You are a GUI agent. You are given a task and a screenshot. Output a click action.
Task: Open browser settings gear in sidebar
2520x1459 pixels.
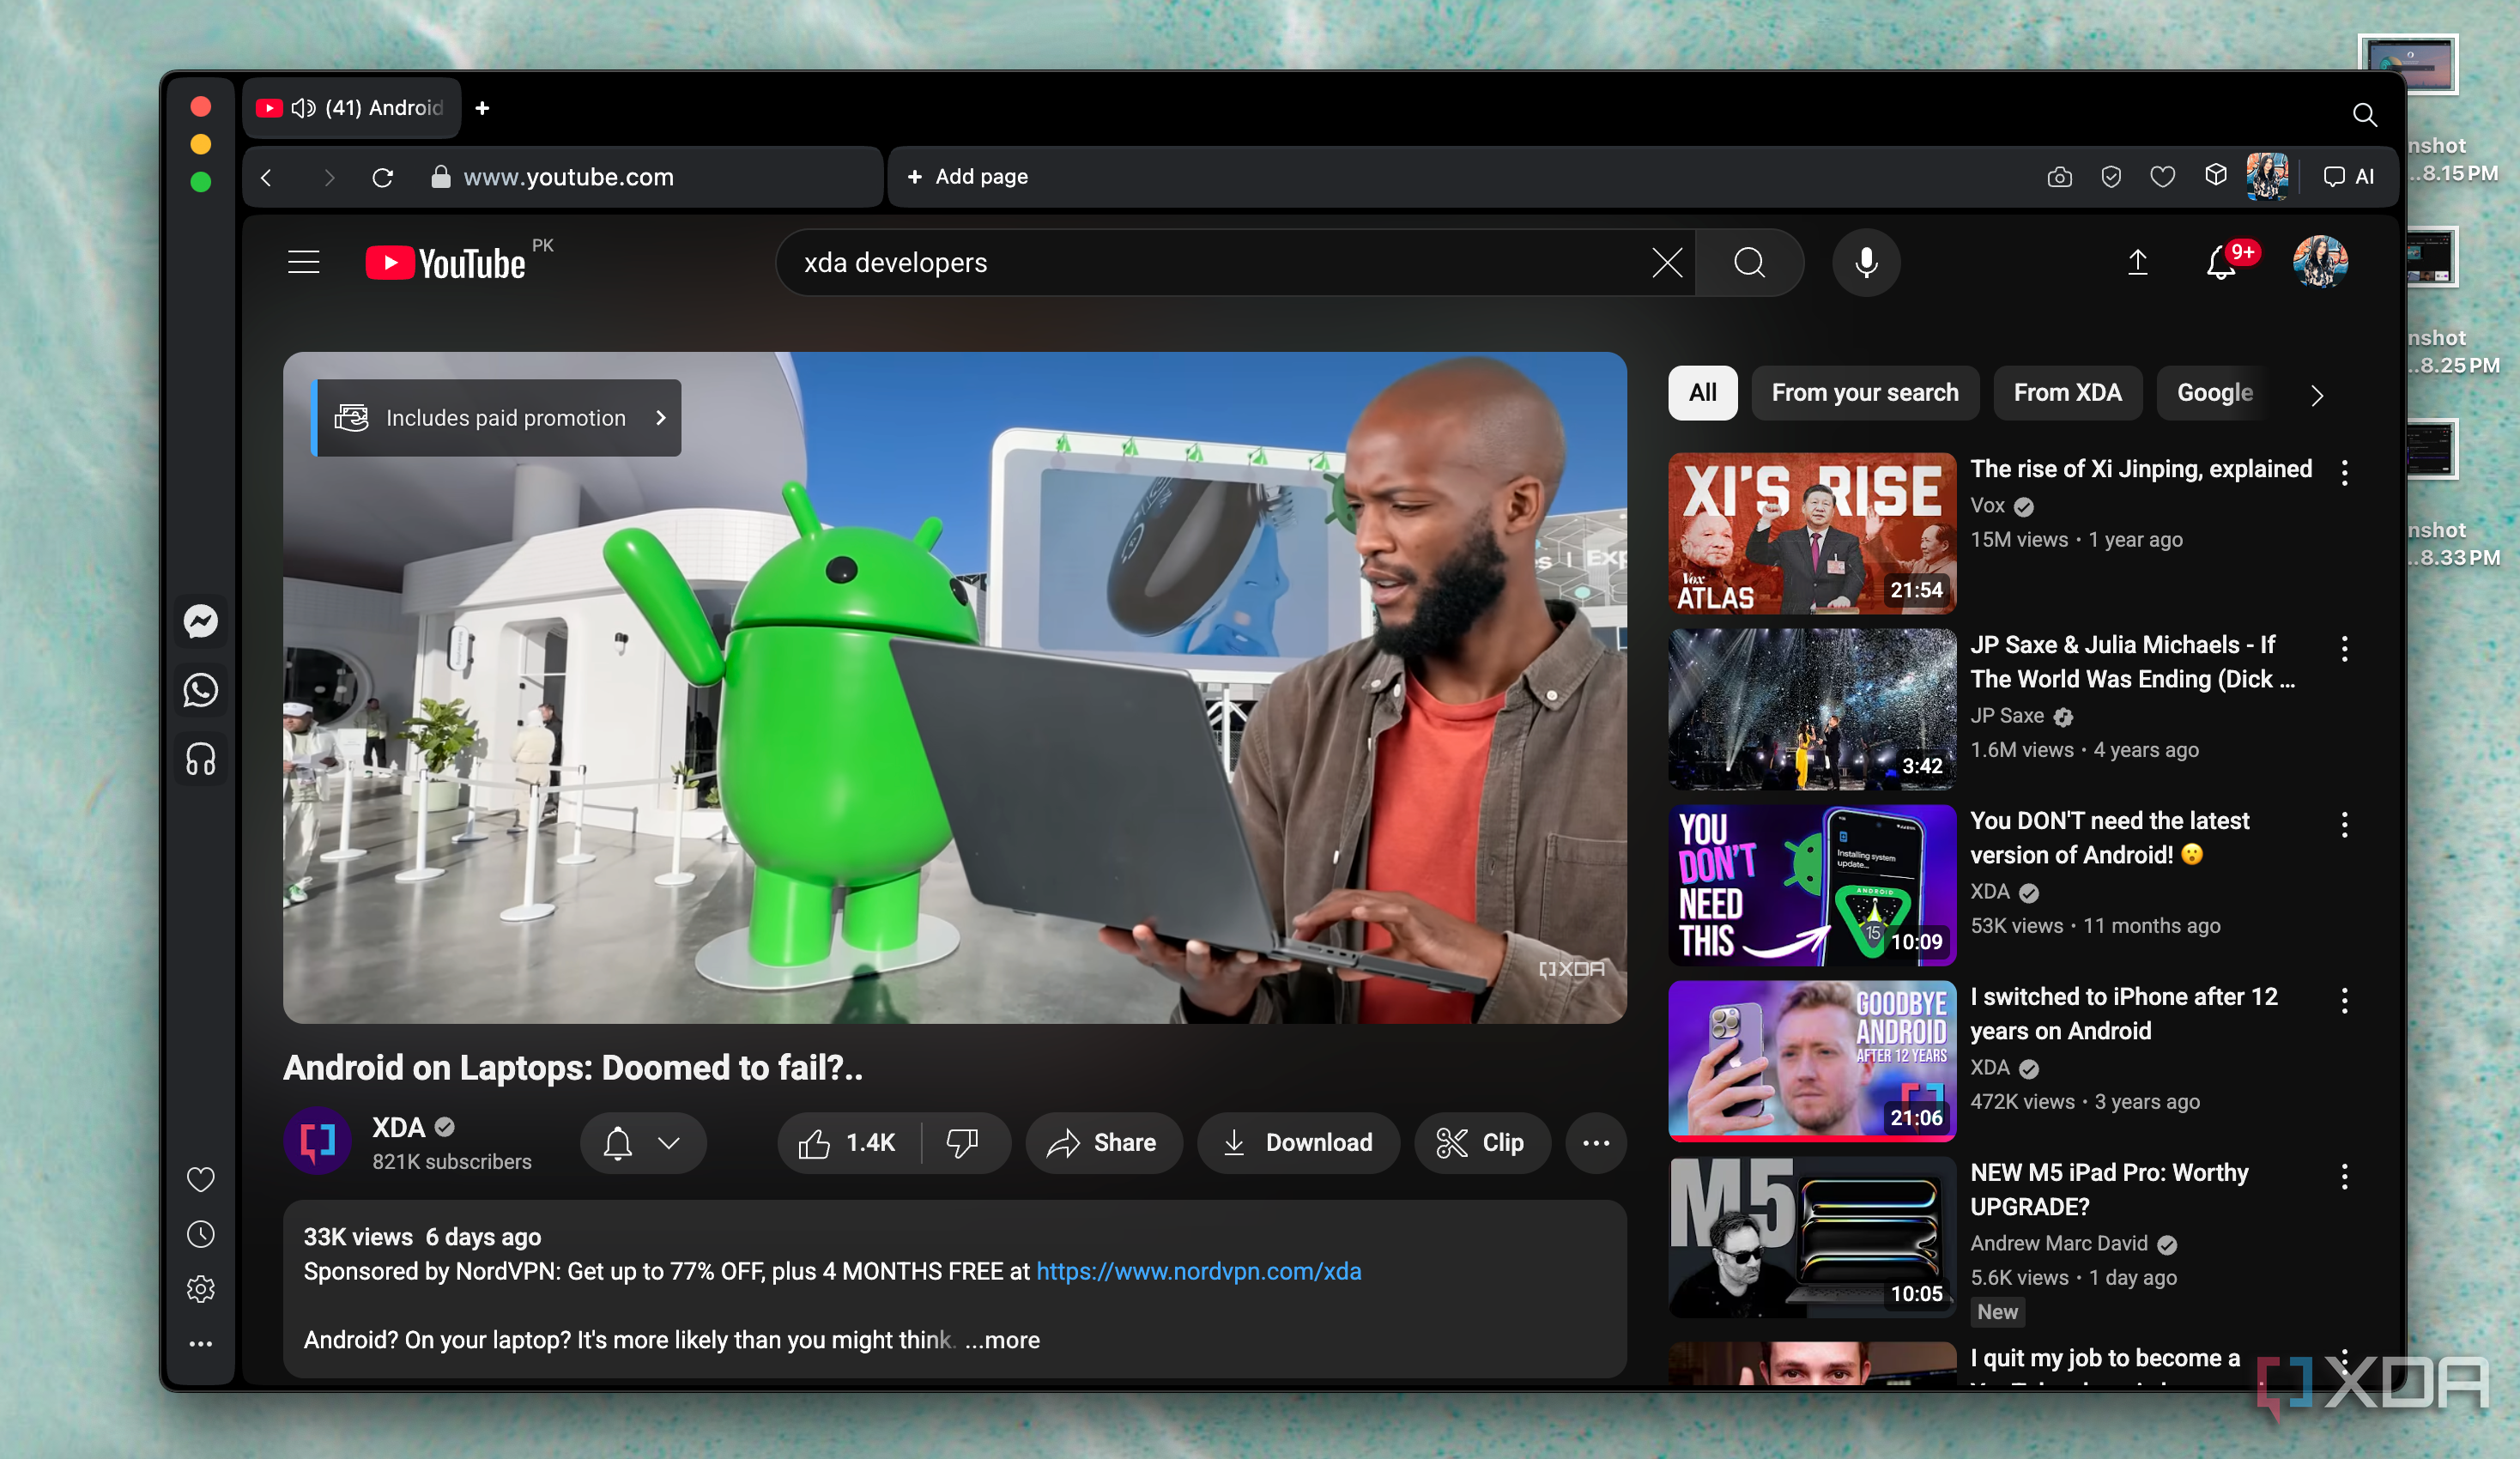(201, 1289)
